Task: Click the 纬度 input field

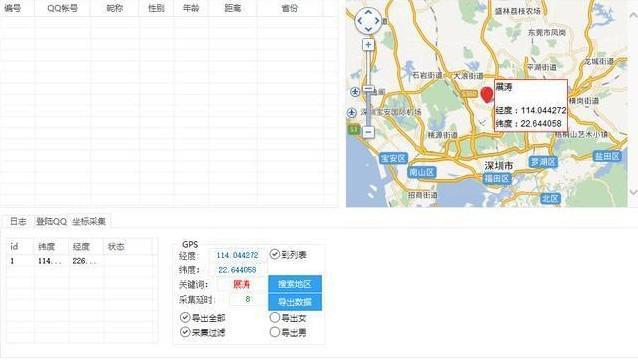Action: [x=237, y=270]
